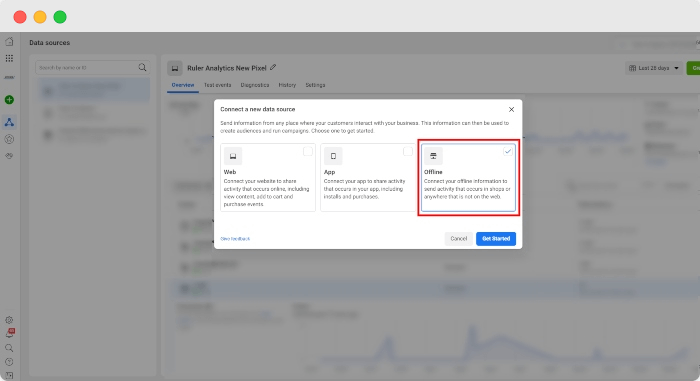Expand the Last 28 days dropdown
The height and width of the screenshot is (381, 700).
(x=654, y=68)
